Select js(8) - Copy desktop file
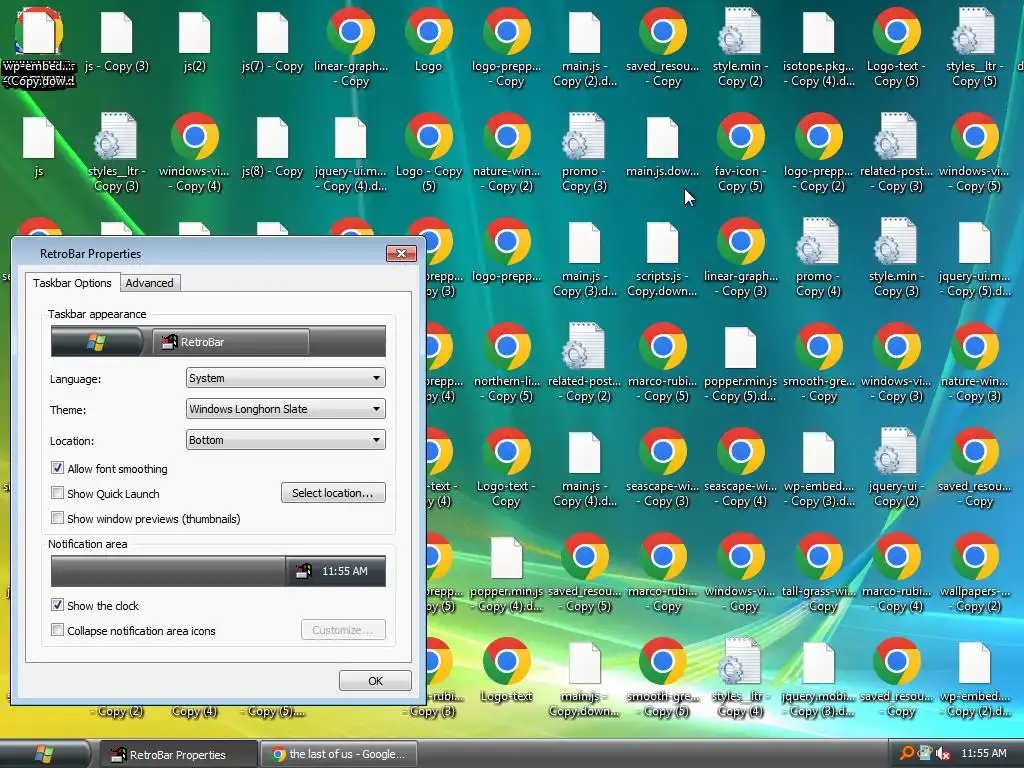The height and width of the screenshot is (768, 1024). click(272, 148)
